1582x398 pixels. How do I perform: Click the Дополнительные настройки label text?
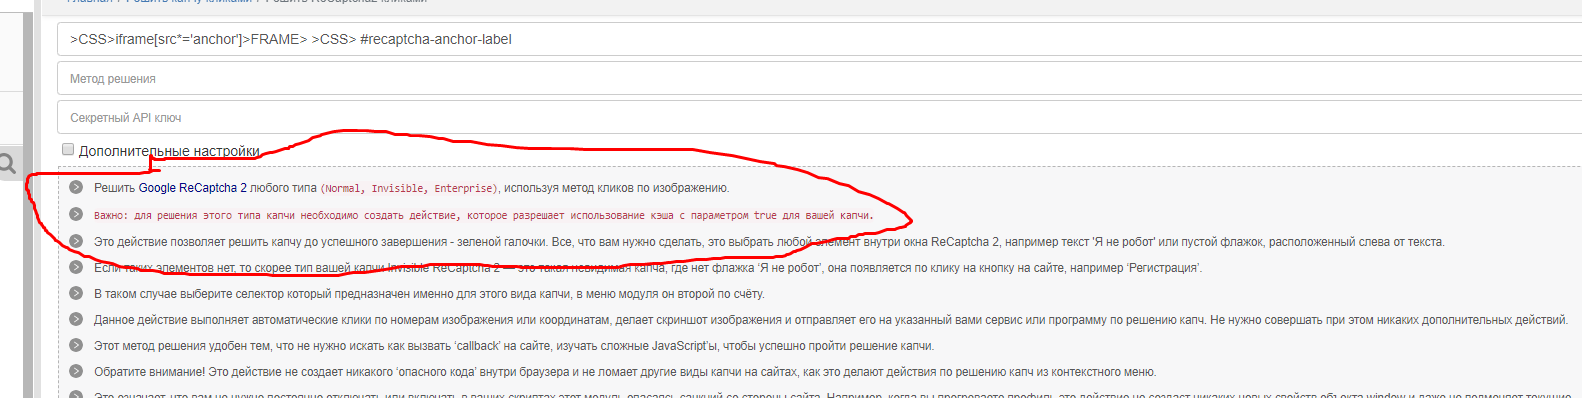[x=169, y=151]
